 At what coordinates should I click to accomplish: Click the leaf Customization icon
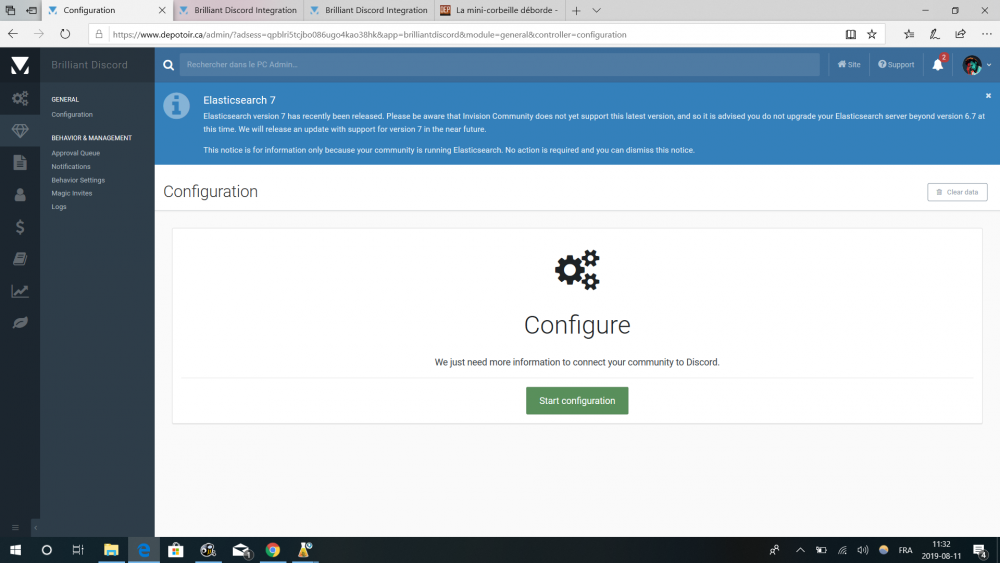point(20,323)
